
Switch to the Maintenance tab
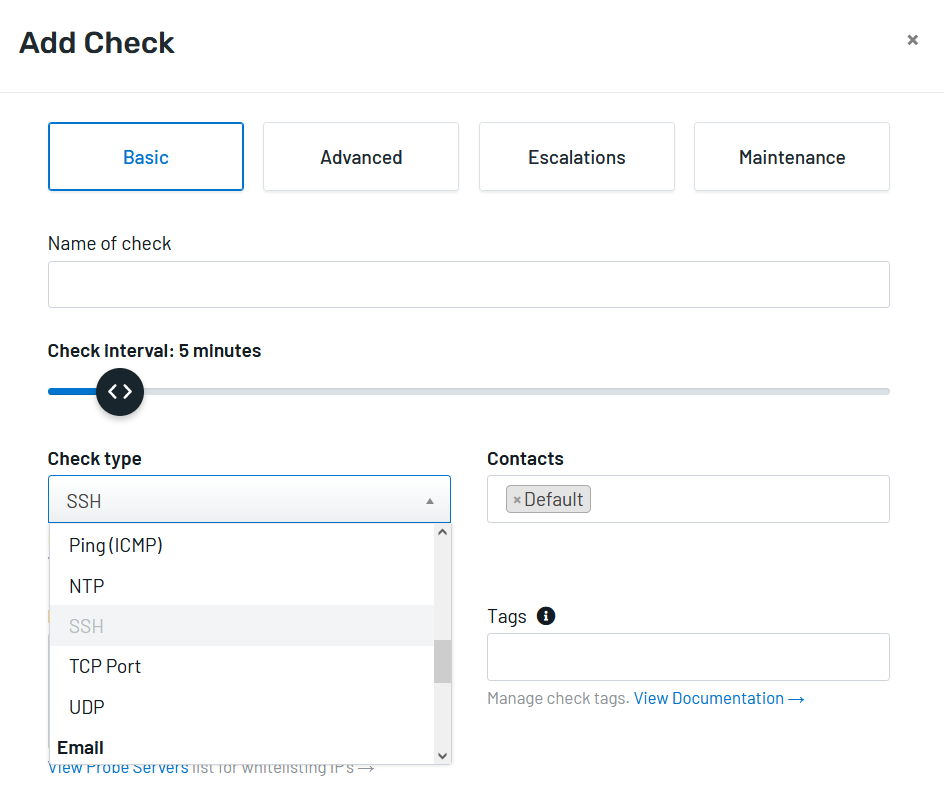(x=791, y=157)
